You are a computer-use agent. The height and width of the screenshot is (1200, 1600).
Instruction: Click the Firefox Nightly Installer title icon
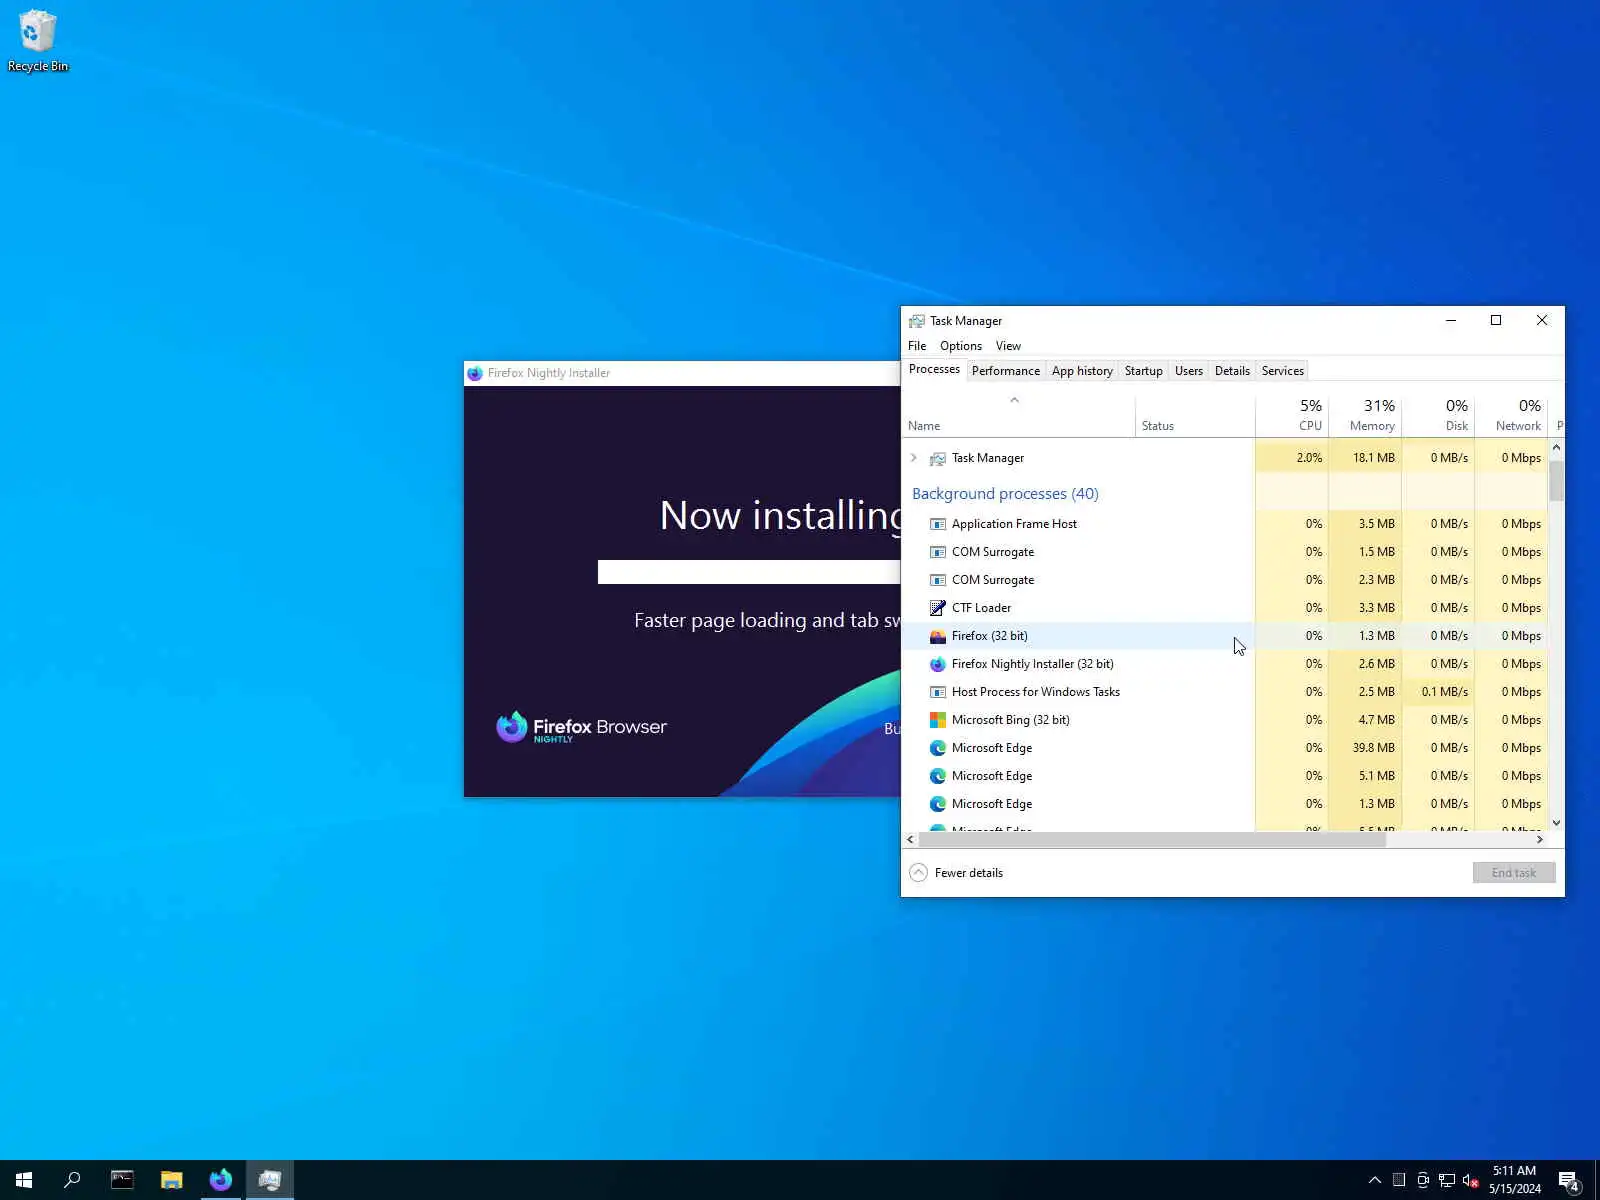(x=475, y=373)
